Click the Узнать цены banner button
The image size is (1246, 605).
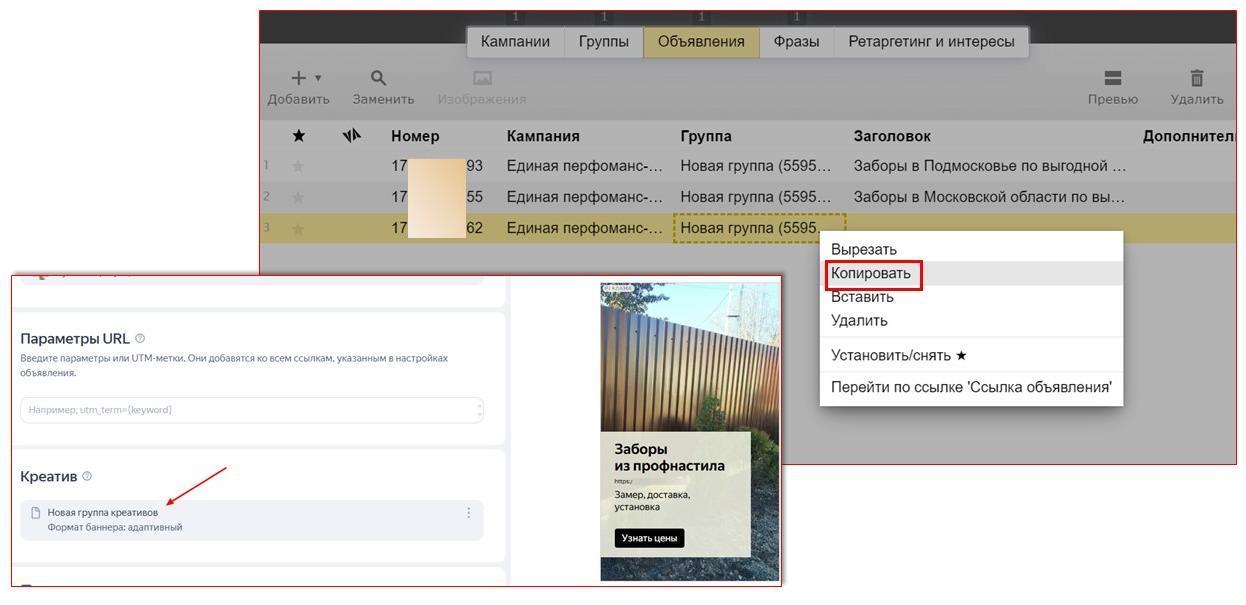click(x=649, y=538)
